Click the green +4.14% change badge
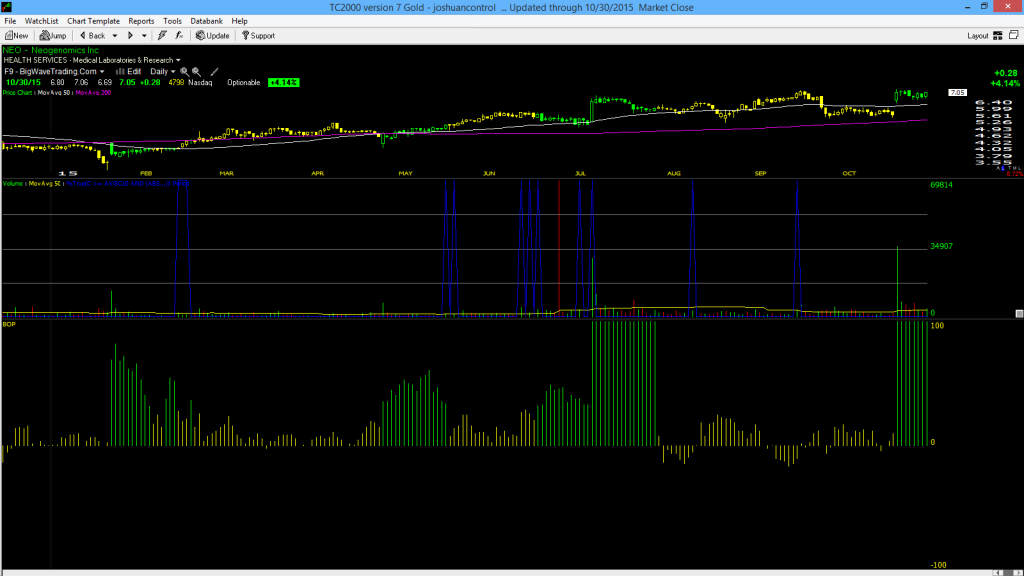This screenshot has height=576, width=1024. (283, 82)
